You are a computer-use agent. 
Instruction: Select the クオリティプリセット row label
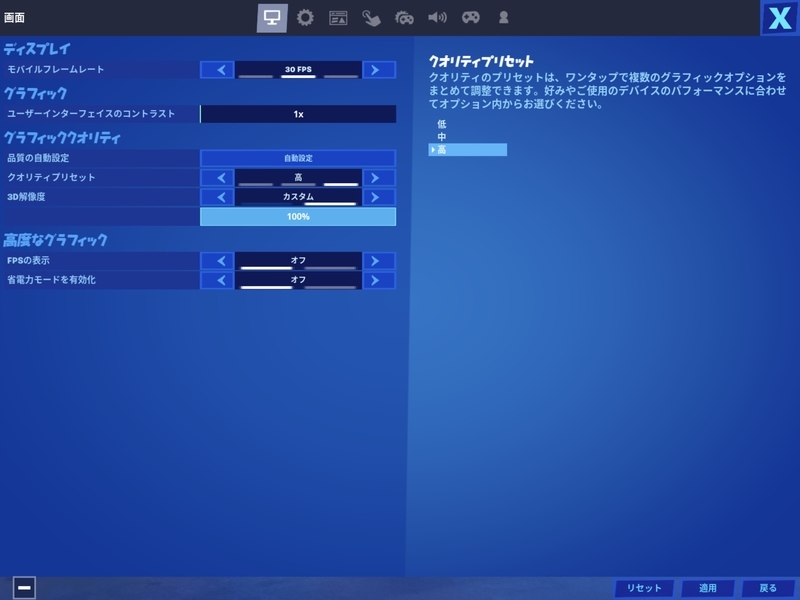pos(51,177)
